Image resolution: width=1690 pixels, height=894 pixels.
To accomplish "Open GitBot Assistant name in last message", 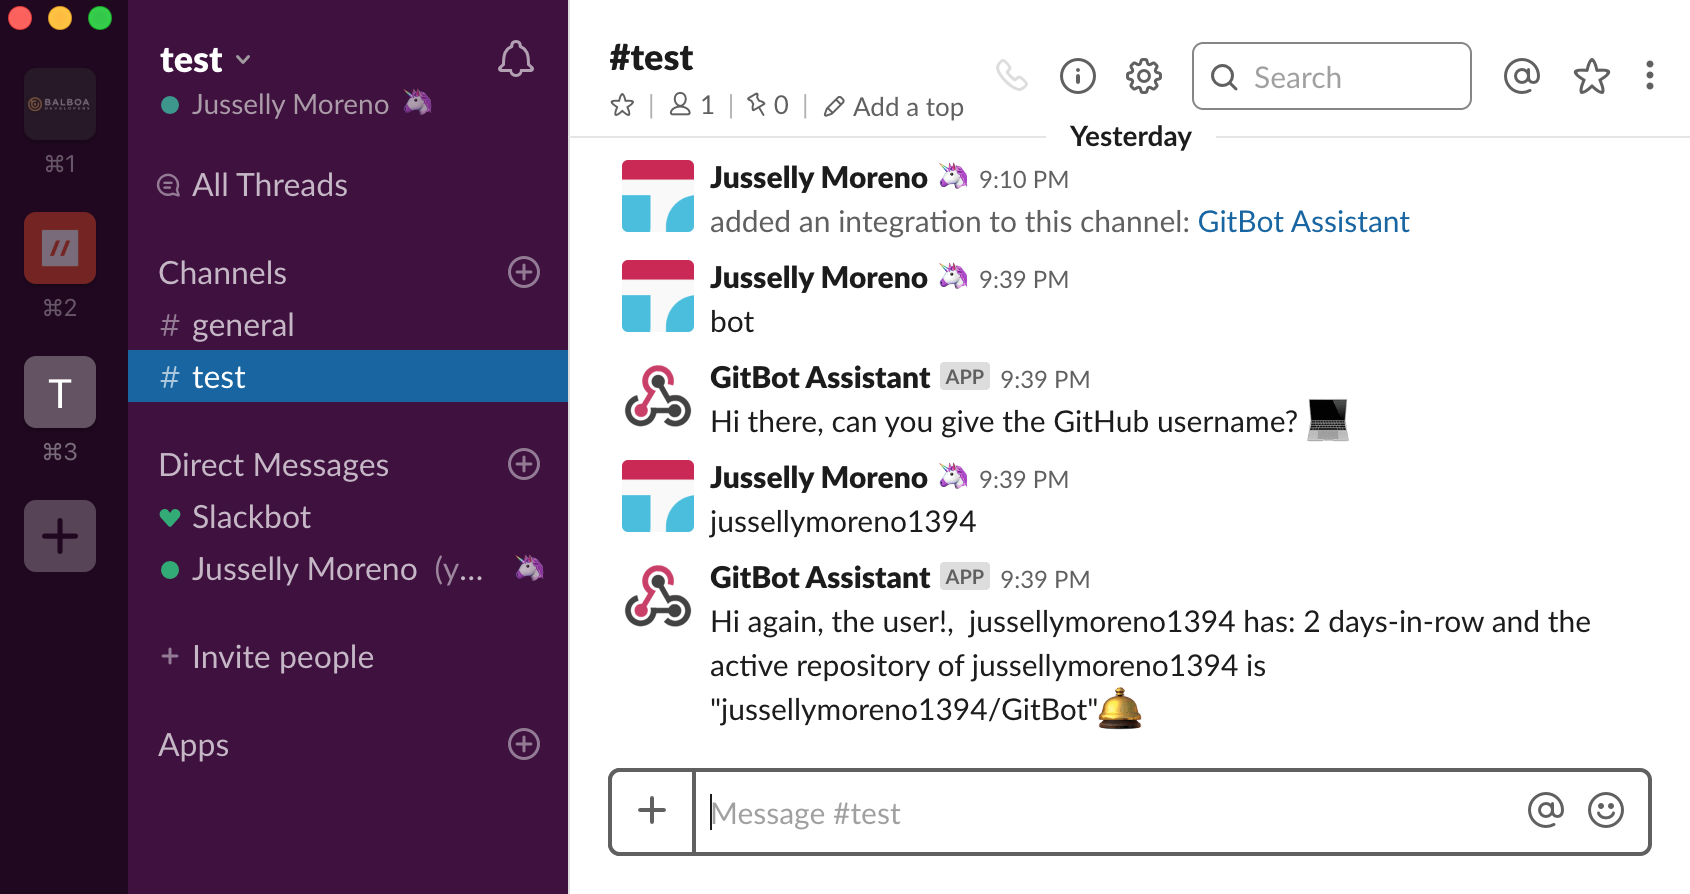I will [820, 577].
